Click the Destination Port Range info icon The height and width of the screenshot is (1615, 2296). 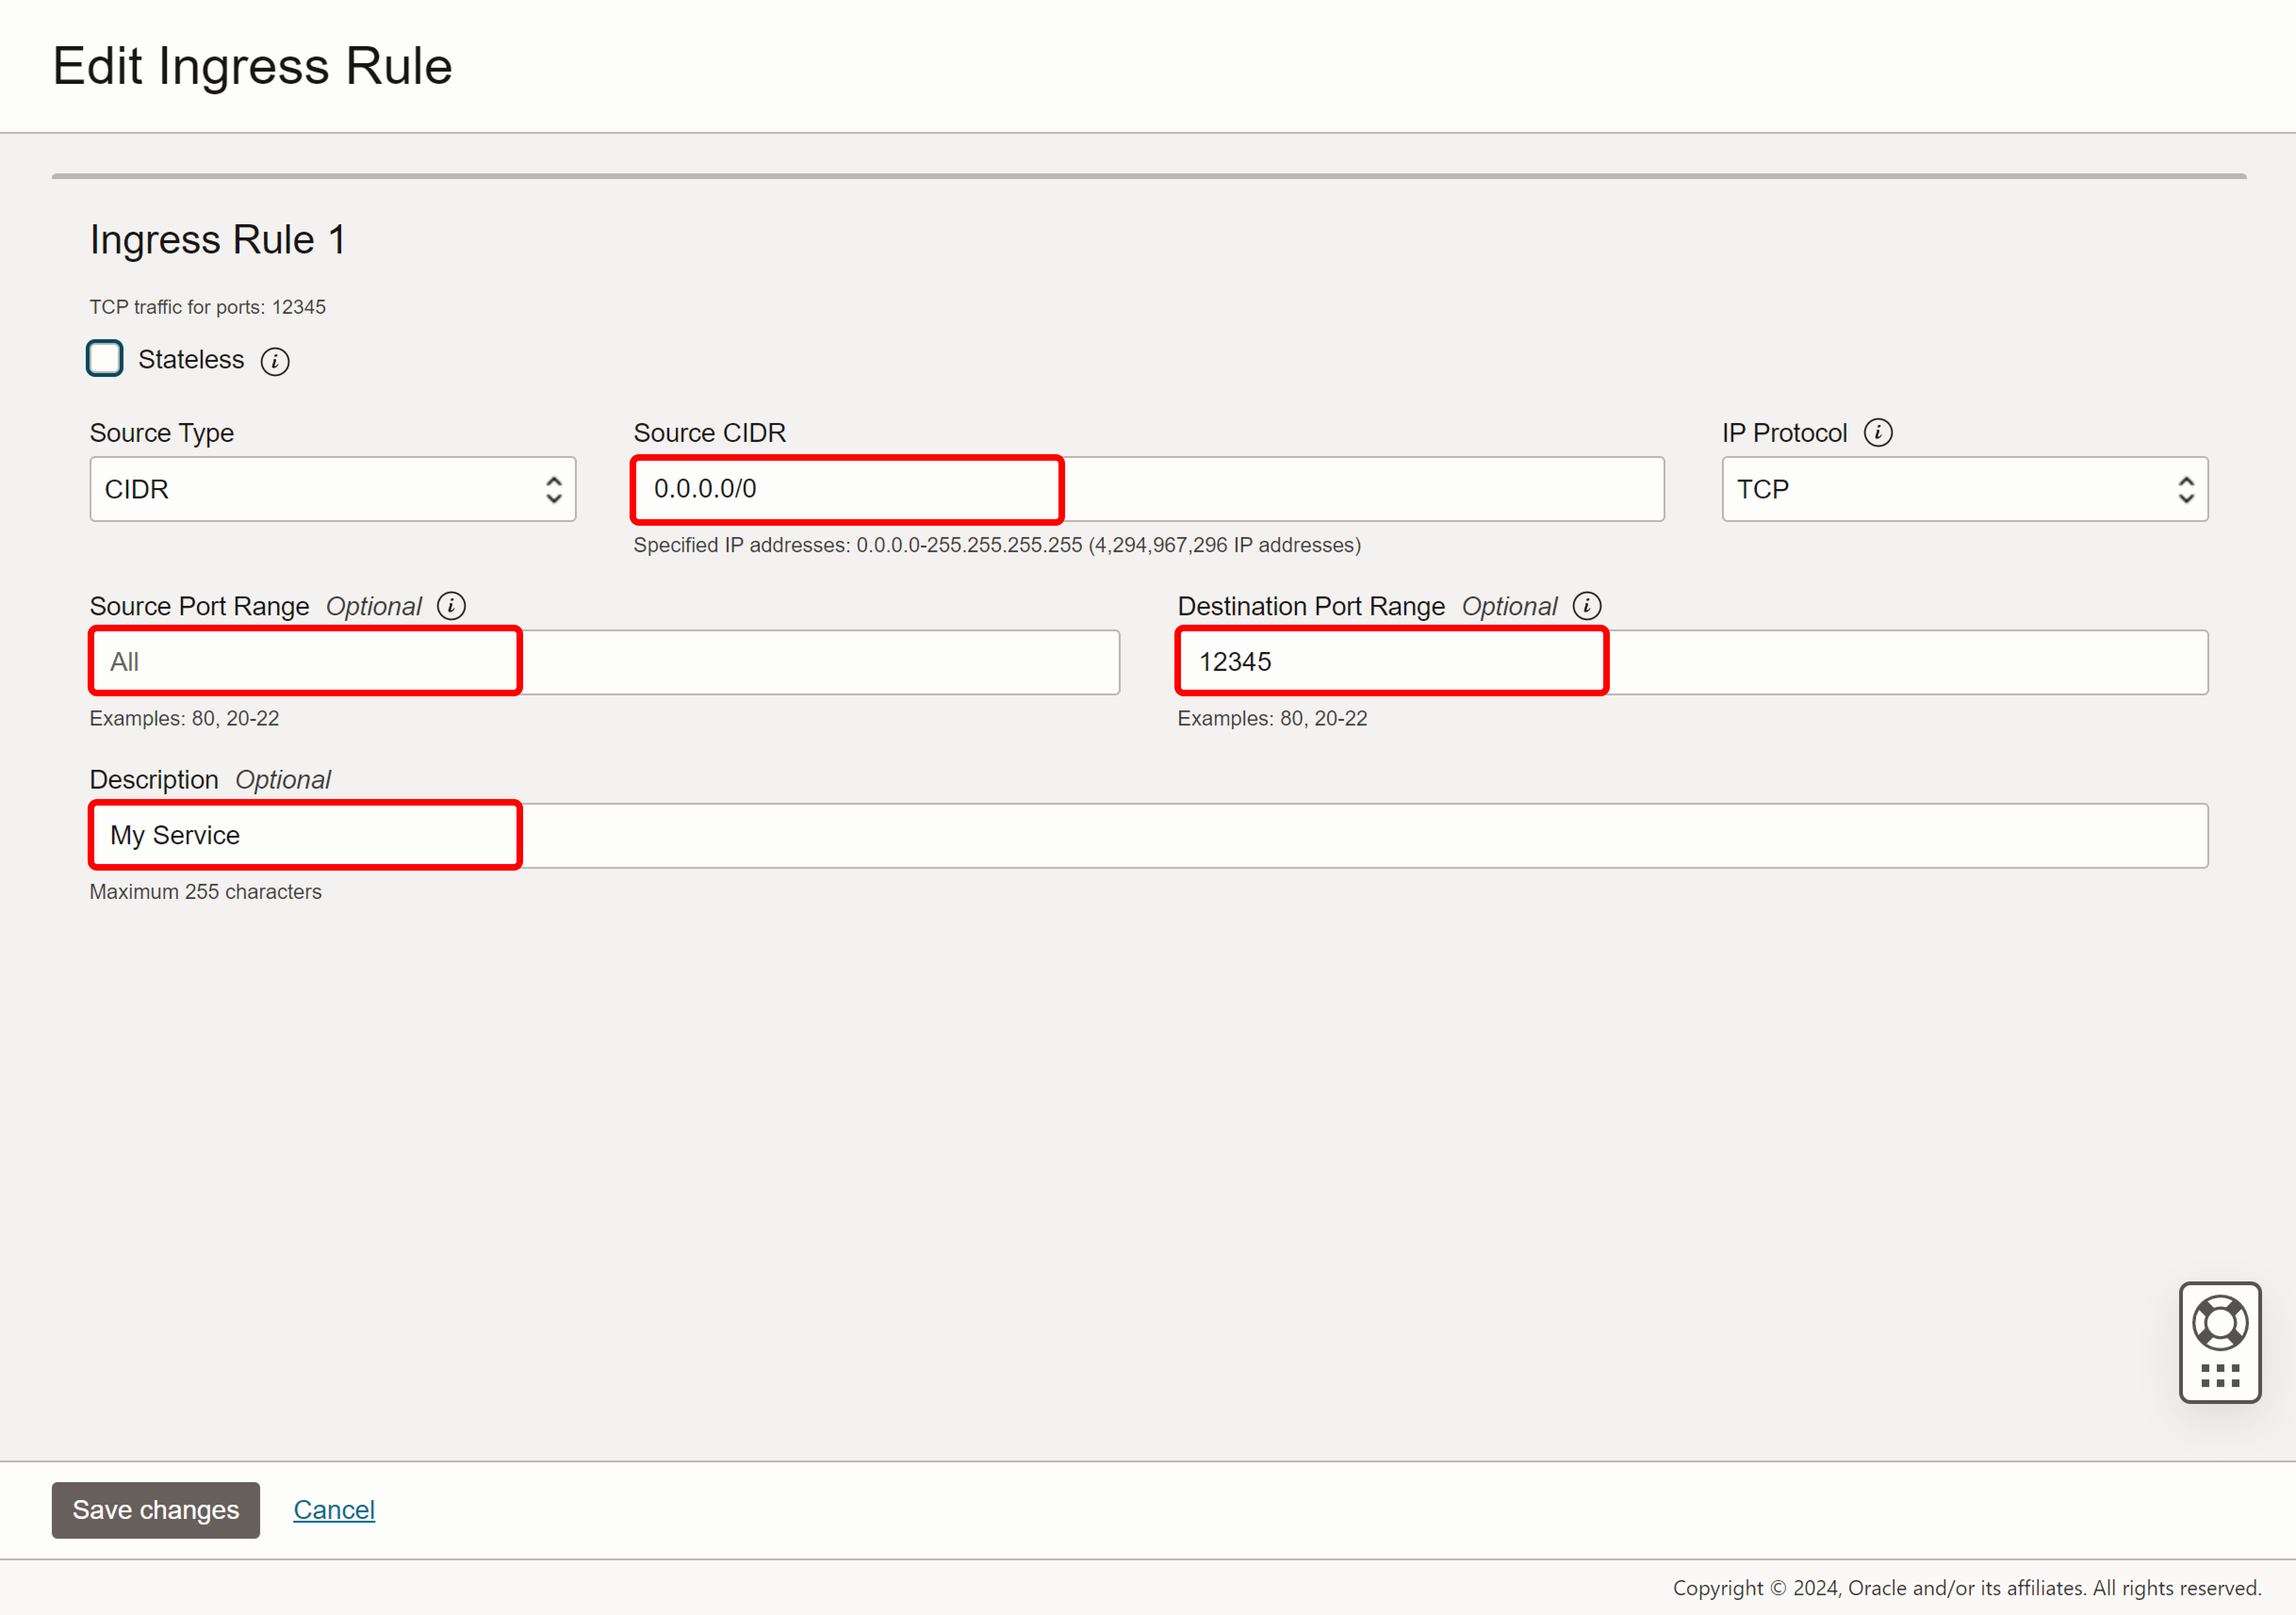(1587, 606)
